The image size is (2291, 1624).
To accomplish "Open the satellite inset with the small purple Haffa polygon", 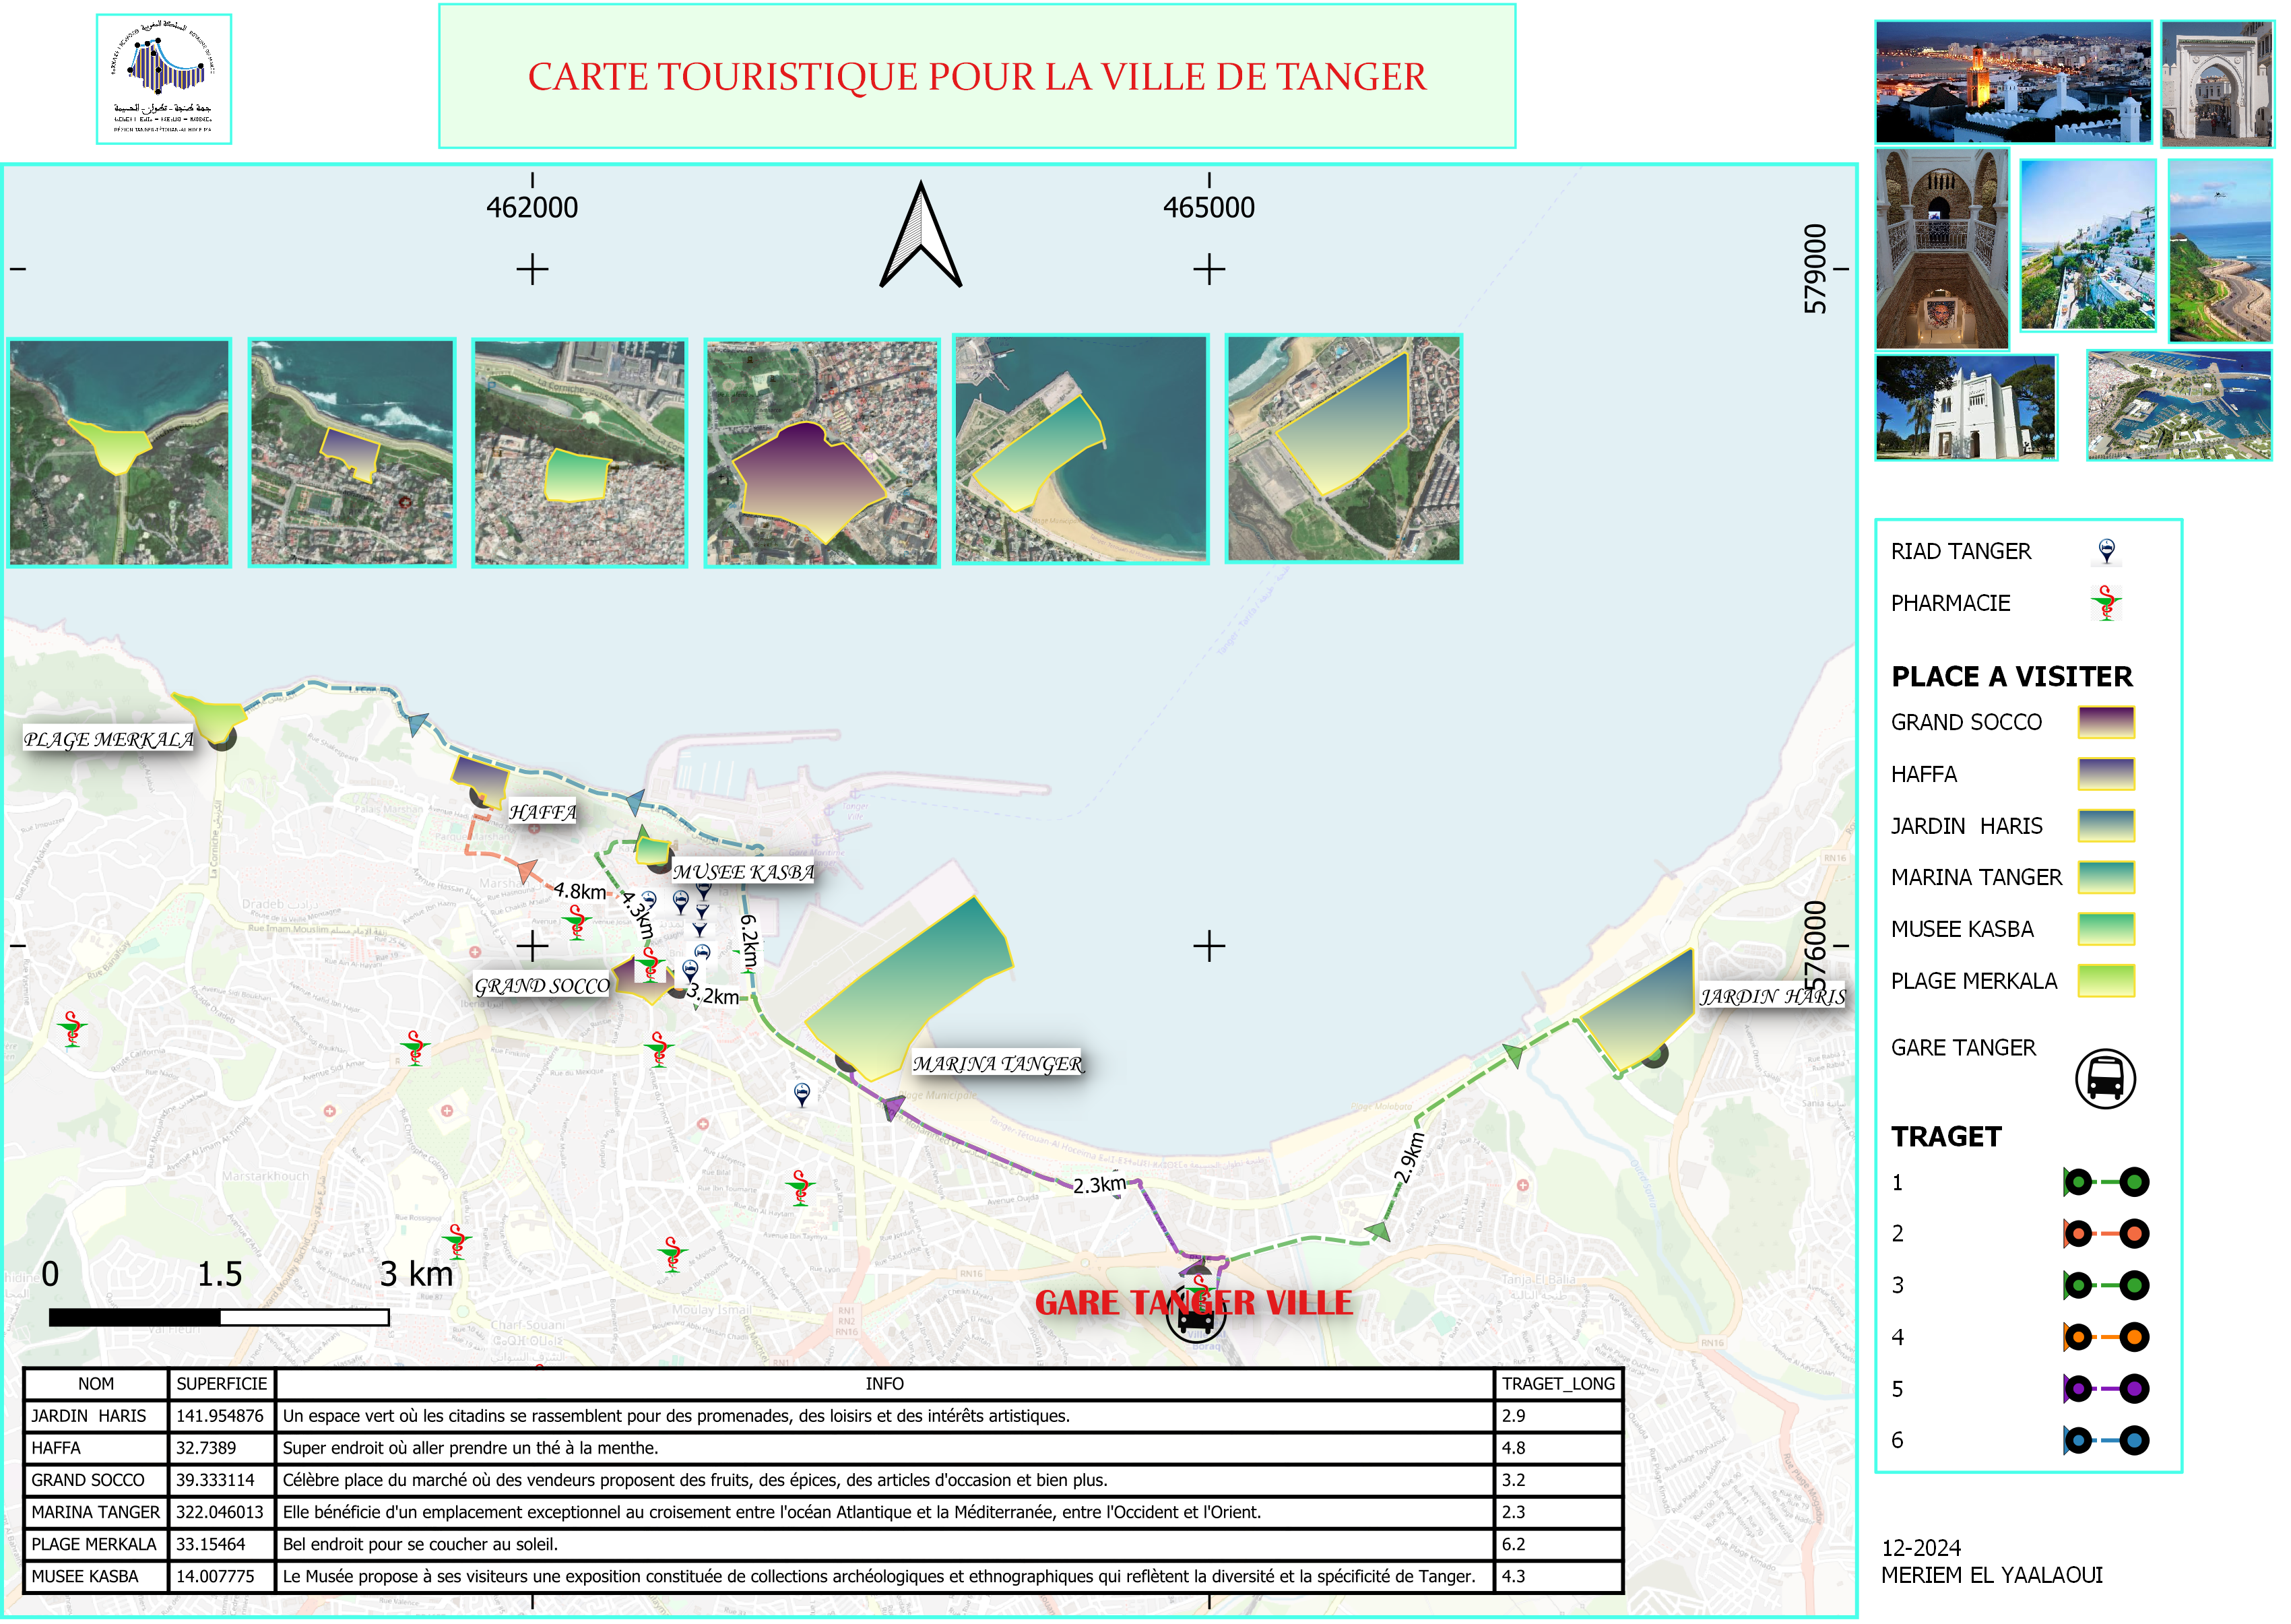I will (352, 453).
